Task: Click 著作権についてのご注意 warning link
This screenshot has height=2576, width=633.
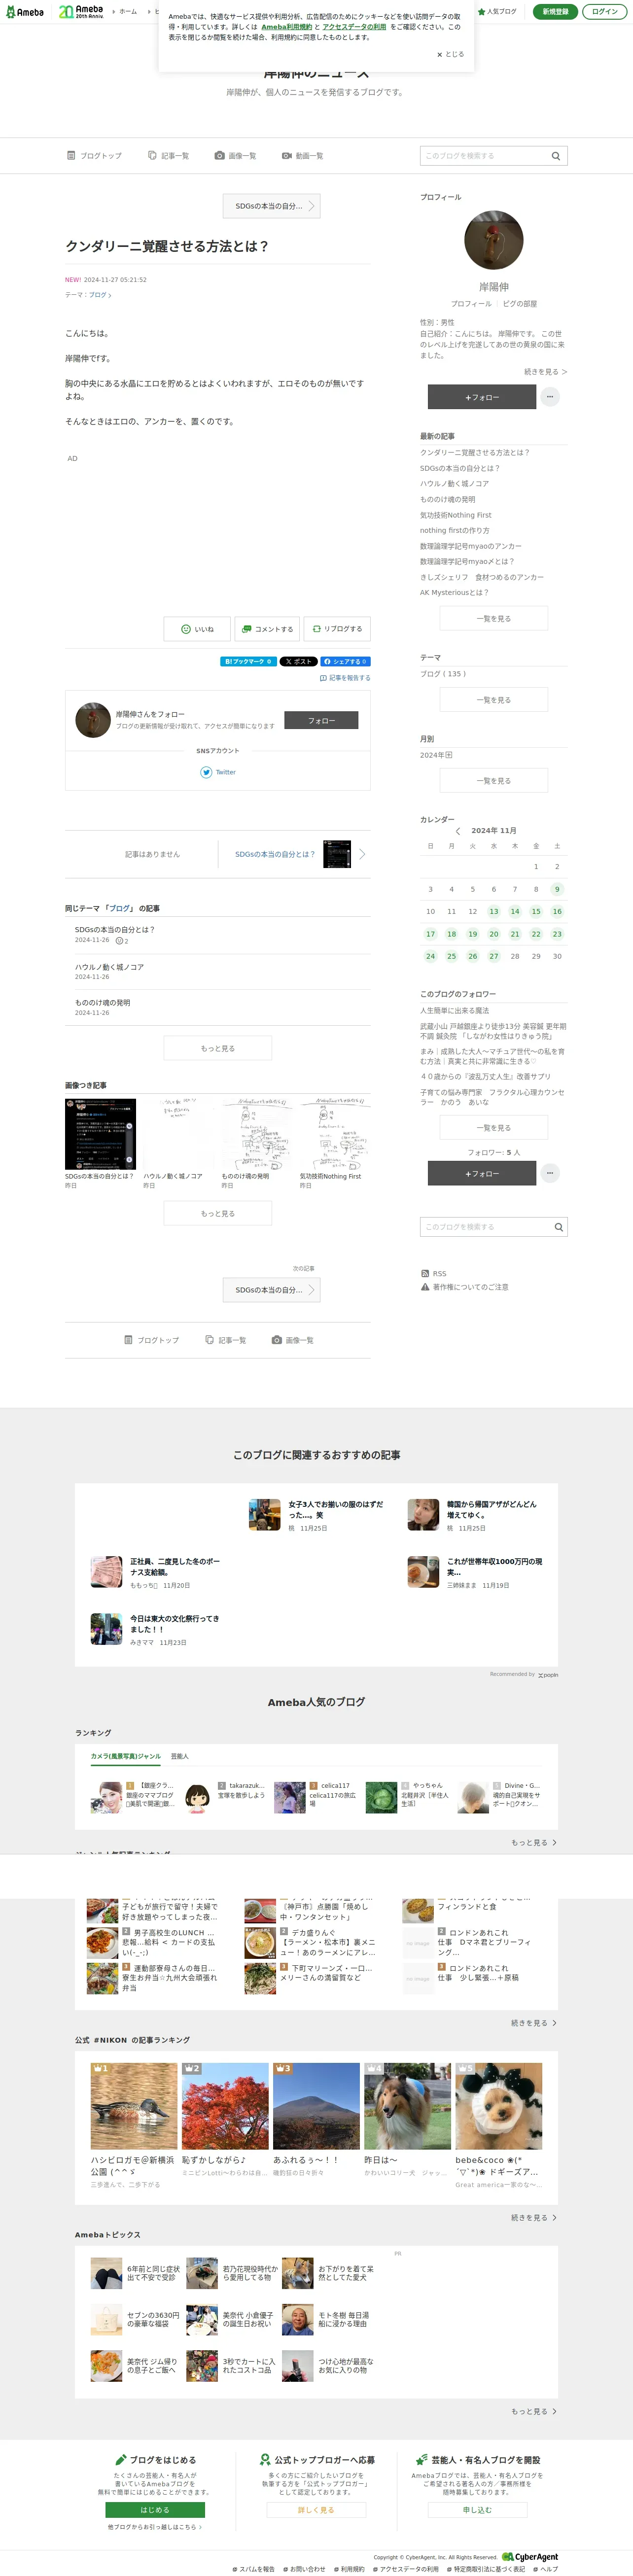Action: coord(465,1288)
